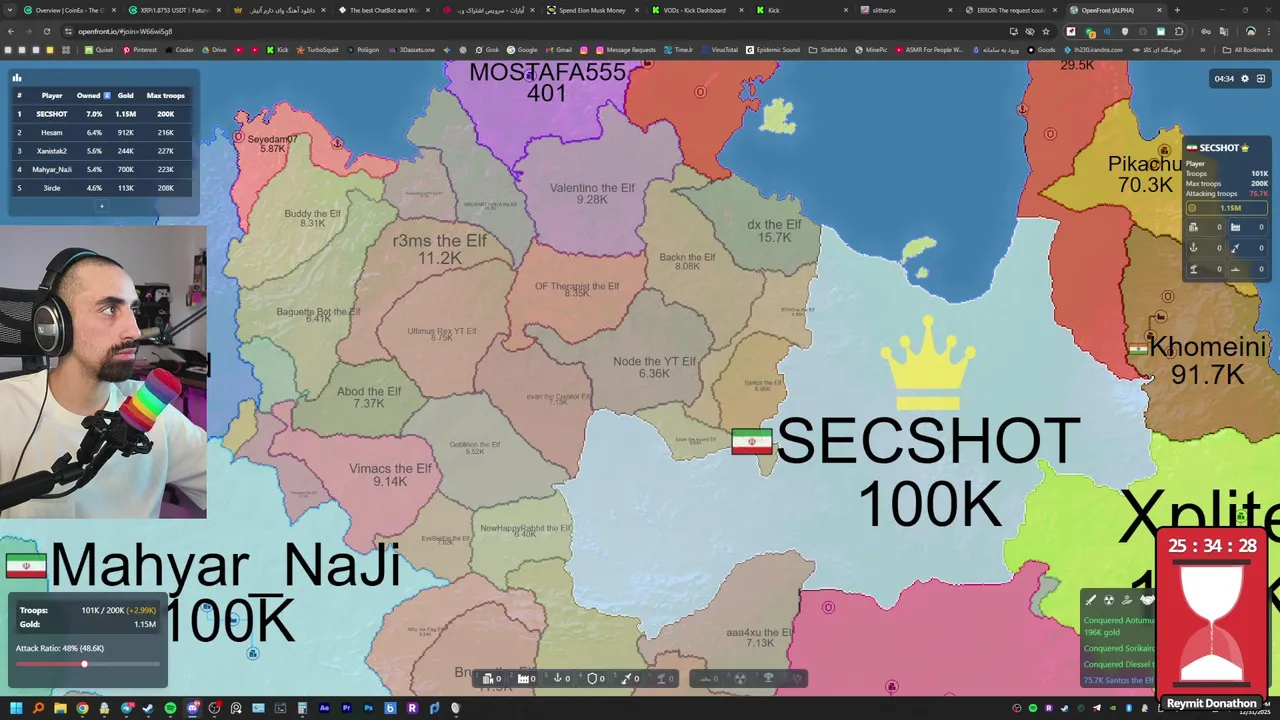Select the factory build icon in bottom toolbar

(x=522, y=679)
